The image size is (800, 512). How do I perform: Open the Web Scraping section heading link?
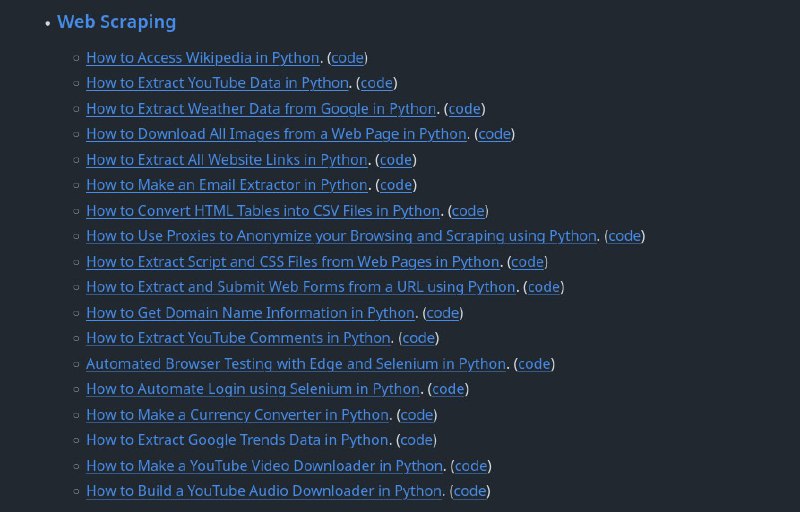pos(116,22)
